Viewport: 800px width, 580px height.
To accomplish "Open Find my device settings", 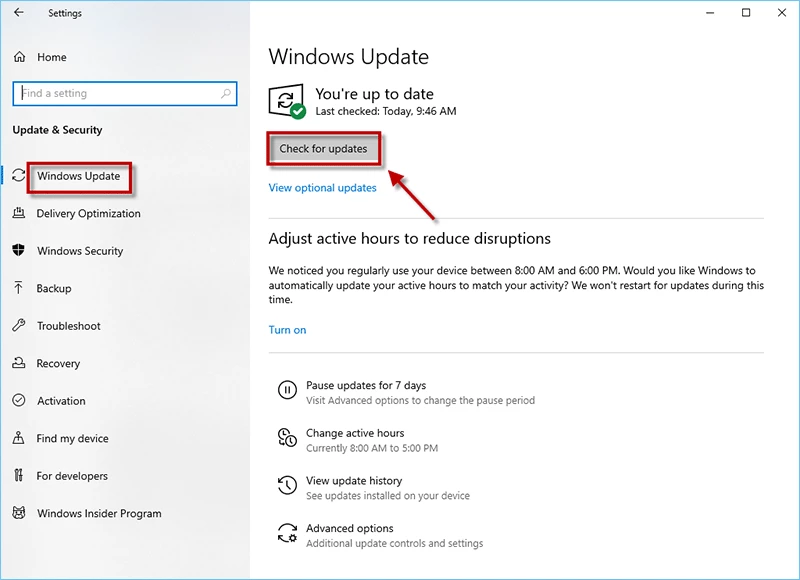I will [x=72, y=439].
